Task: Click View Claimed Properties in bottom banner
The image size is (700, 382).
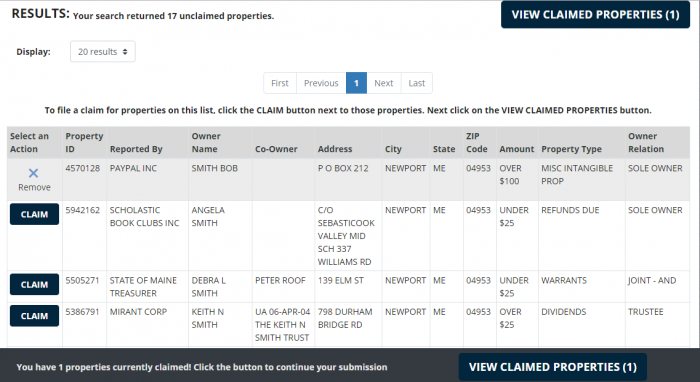Action: click(x=553, y=367)
